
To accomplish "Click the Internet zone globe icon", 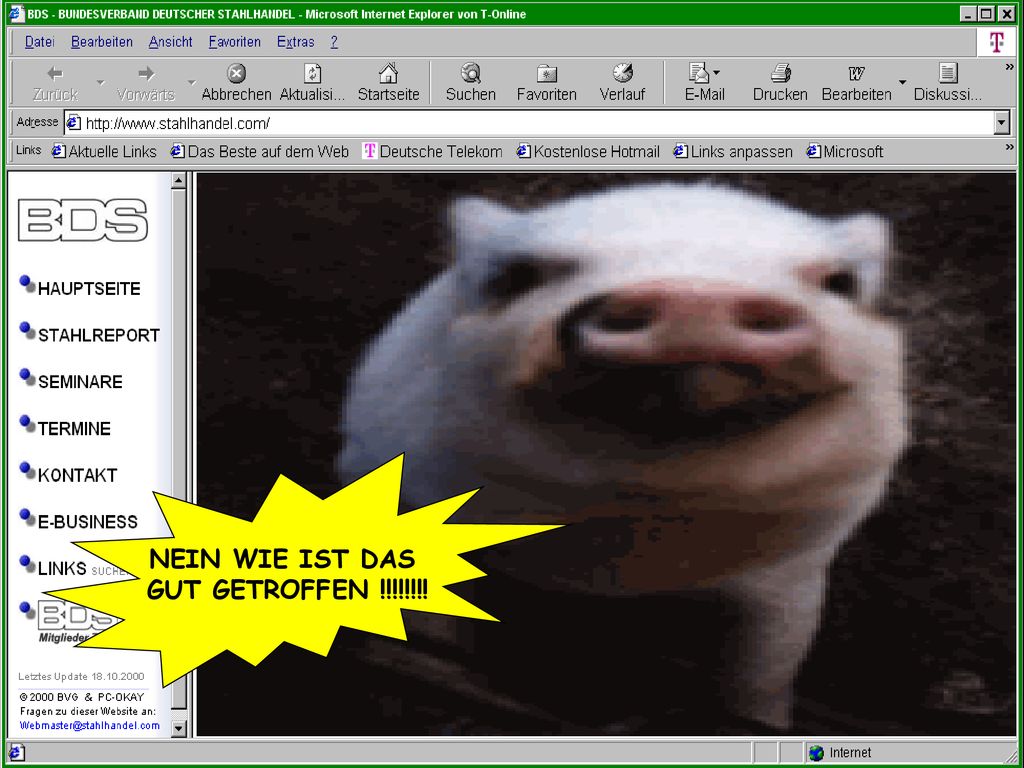I will pyautogui.click(x=816, y=753).
